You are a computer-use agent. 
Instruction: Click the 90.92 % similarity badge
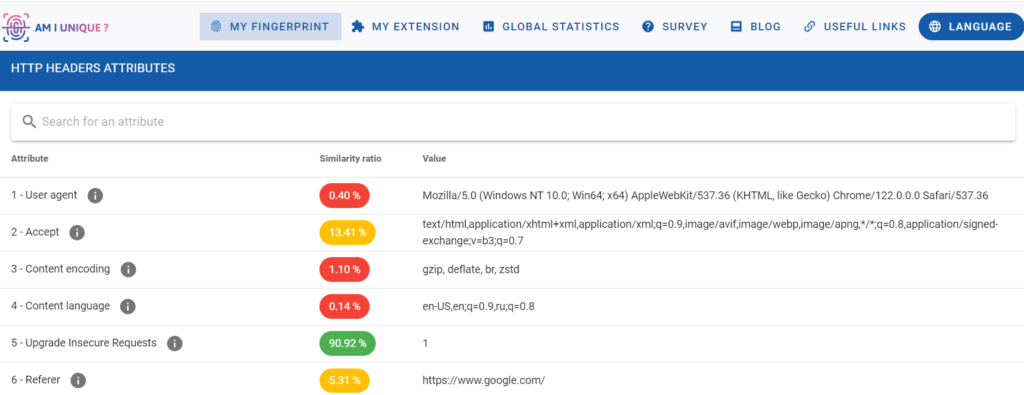(x=347, y=343)
